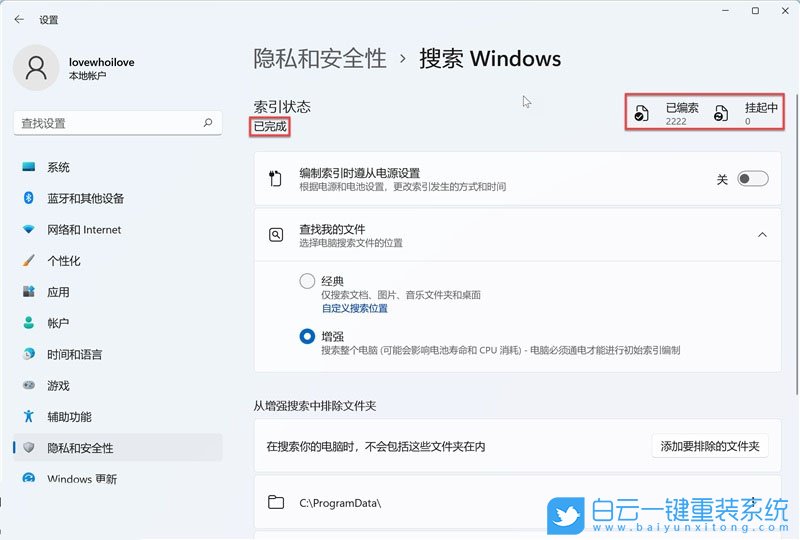Screen dimensions: 800x540
Task: Click the Windows 更新 refresh icon
Action: pyautogui.click(x=29, y=478)
